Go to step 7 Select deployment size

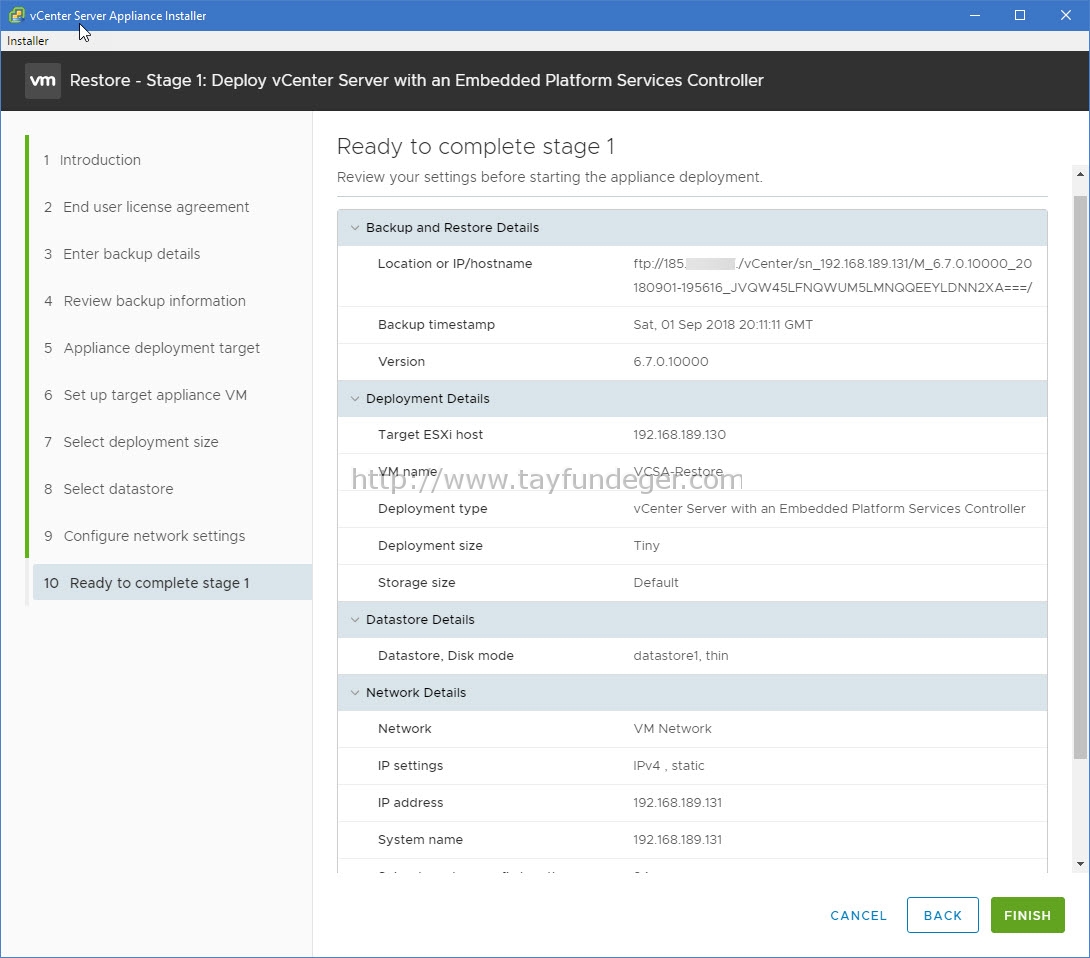click(x=131, y=442)
